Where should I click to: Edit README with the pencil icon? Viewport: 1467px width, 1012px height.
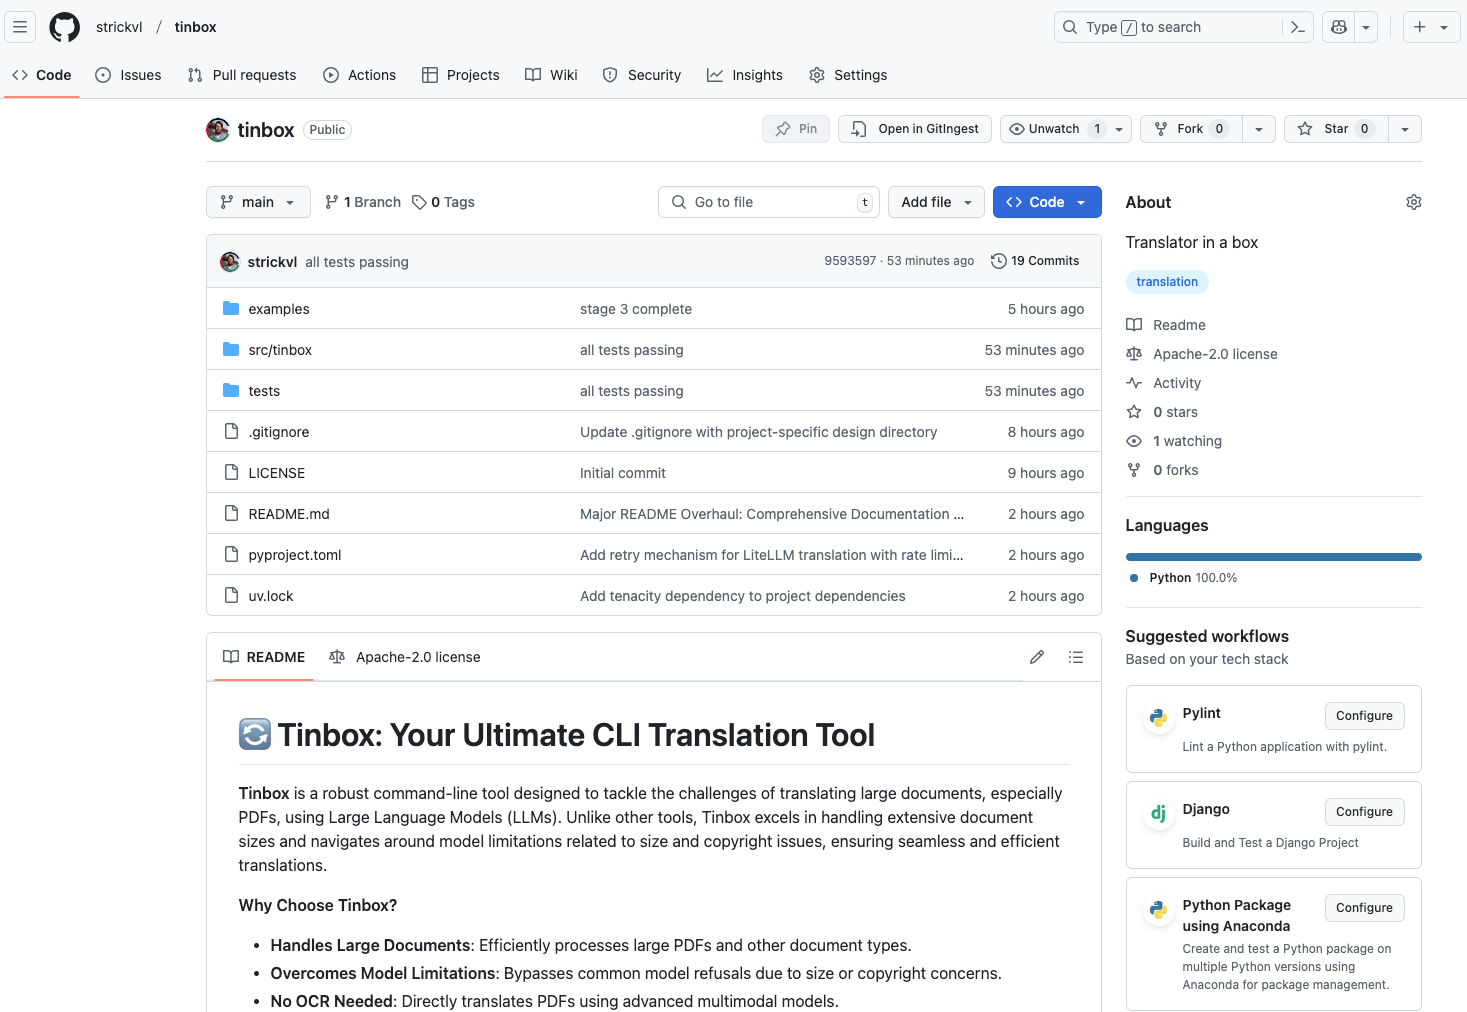[x=1037, y=657]
